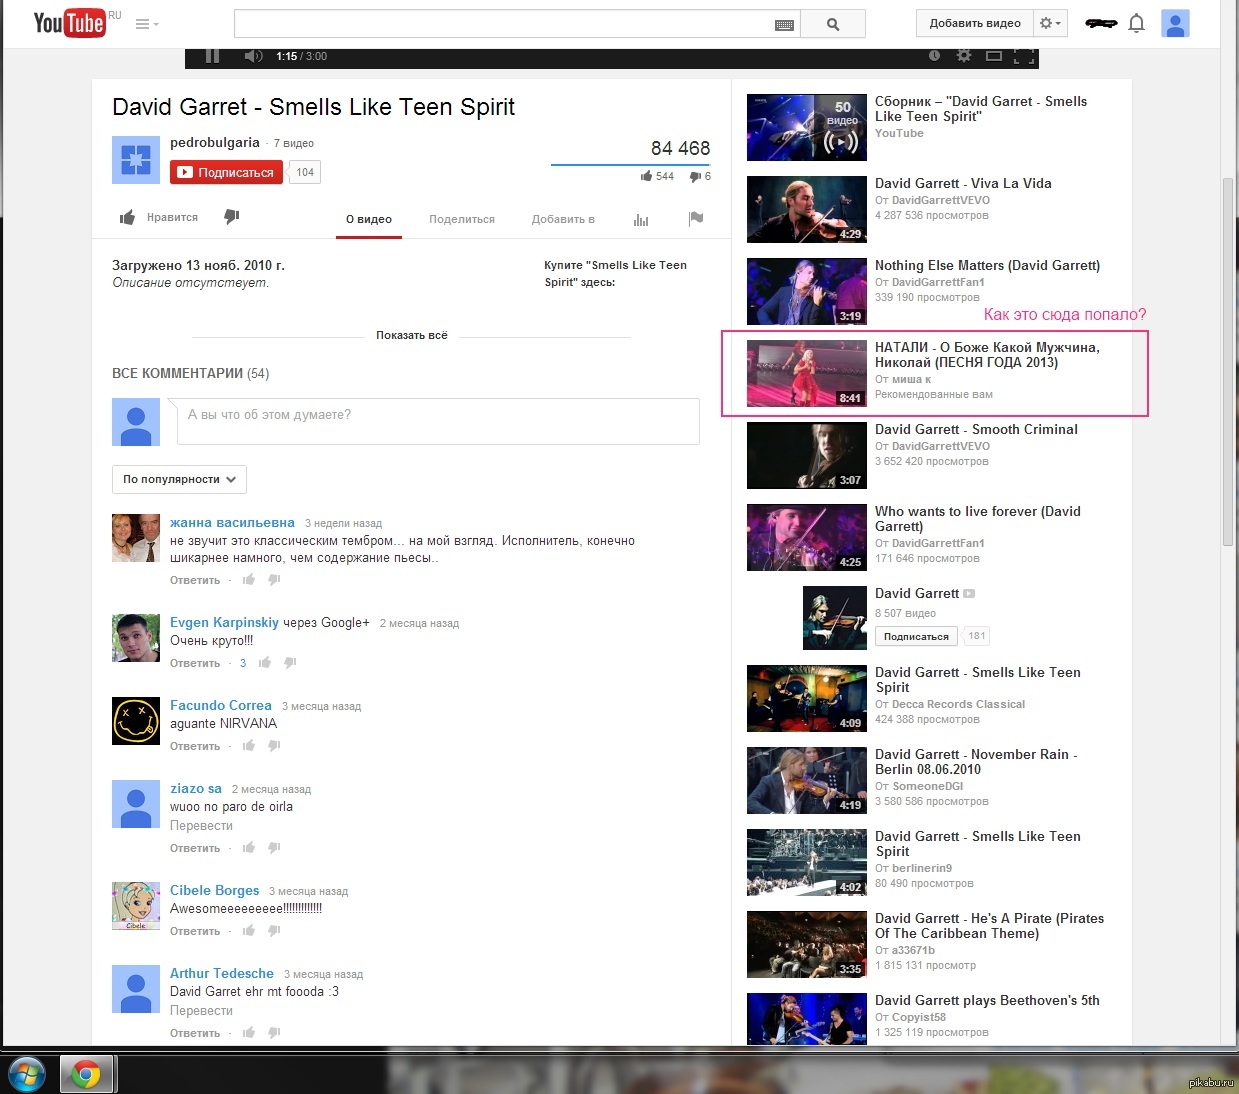Screen dimensions: 1239x1094
Task: Click the search magnifier button
Action: (x=833, y=24)
